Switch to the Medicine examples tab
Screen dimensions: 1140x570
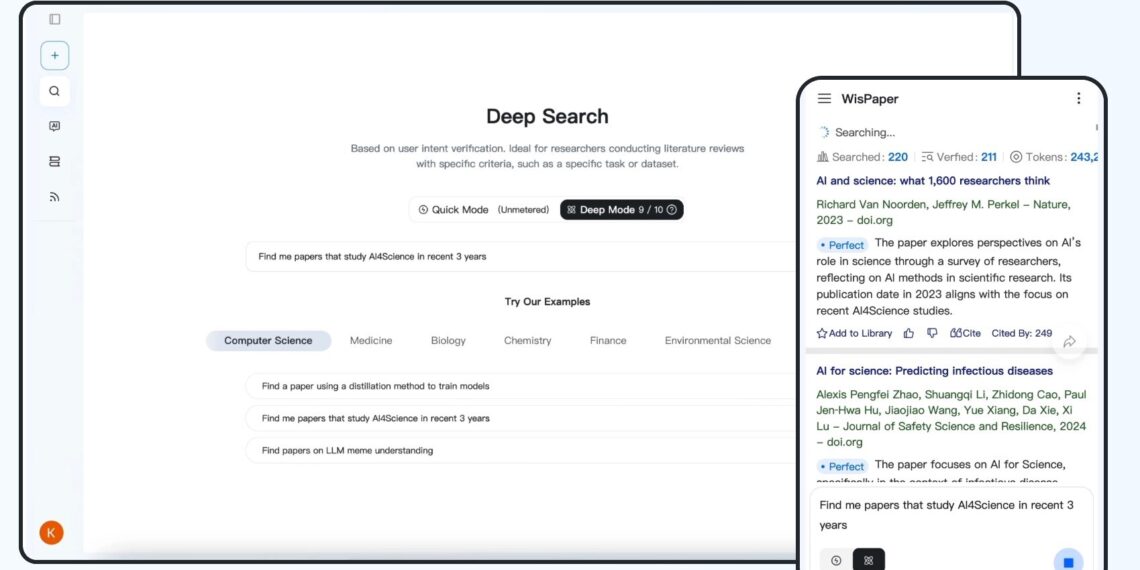point(371,340)
